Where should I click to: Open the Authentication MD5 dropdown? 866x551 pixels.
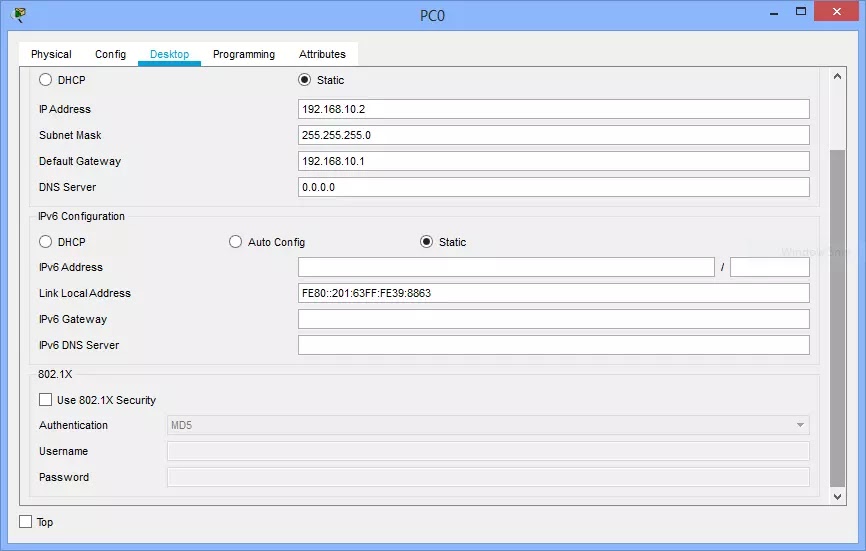[x=488, y=425]
